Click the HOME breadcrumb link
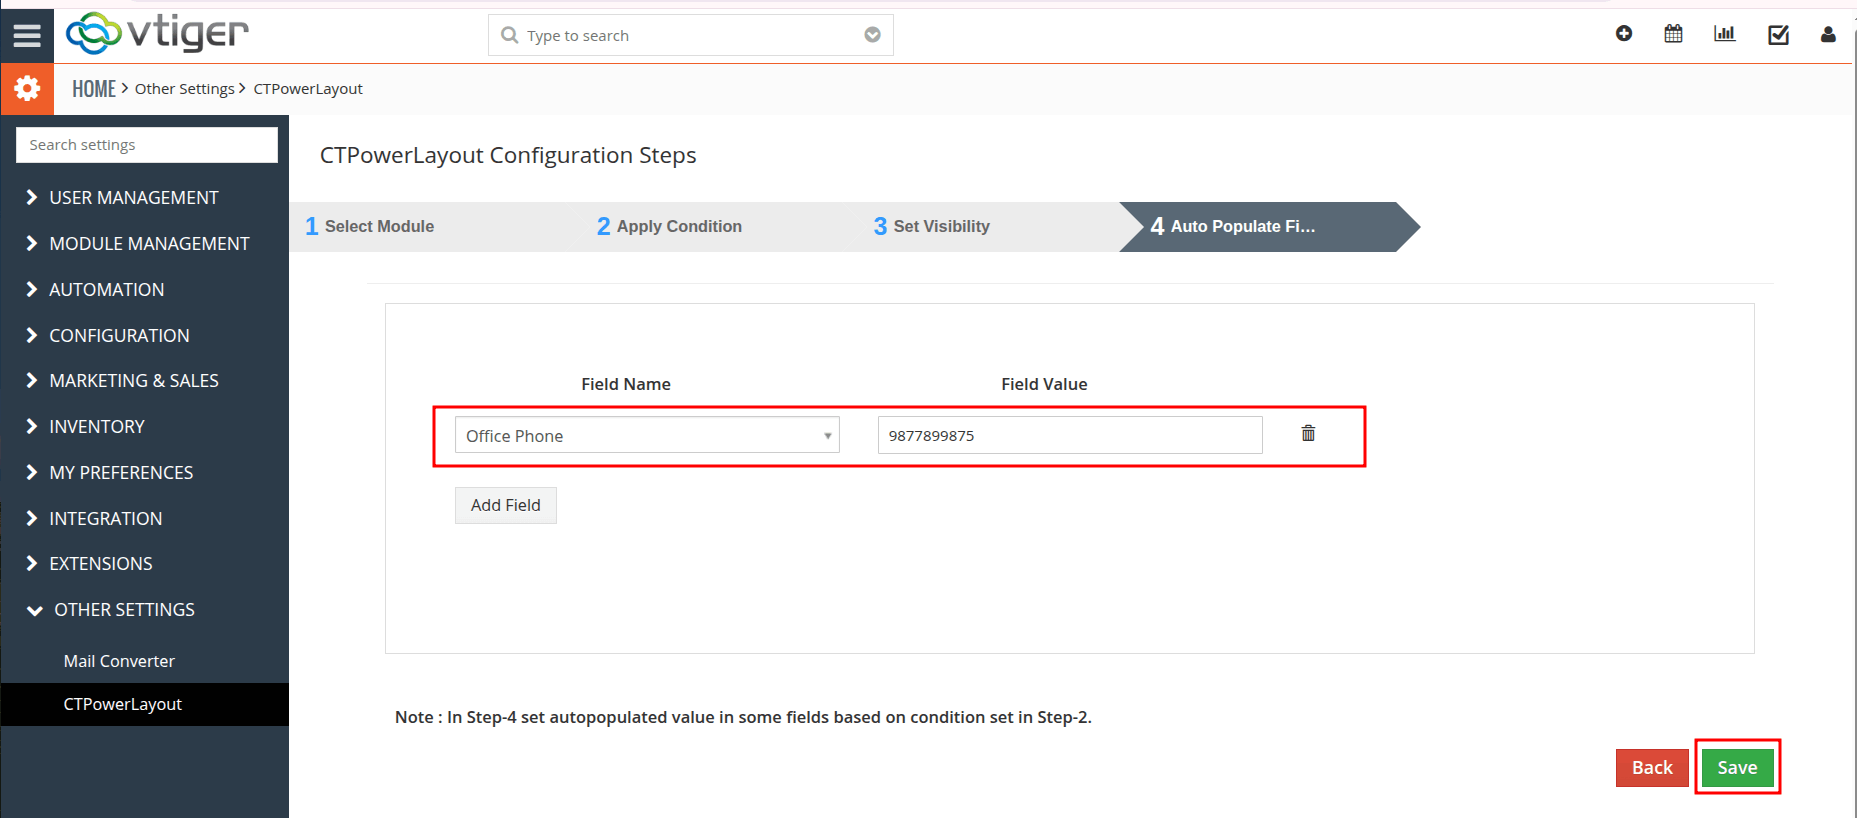This screenshot has height=818, width=1857. click(x=94, y=89)
